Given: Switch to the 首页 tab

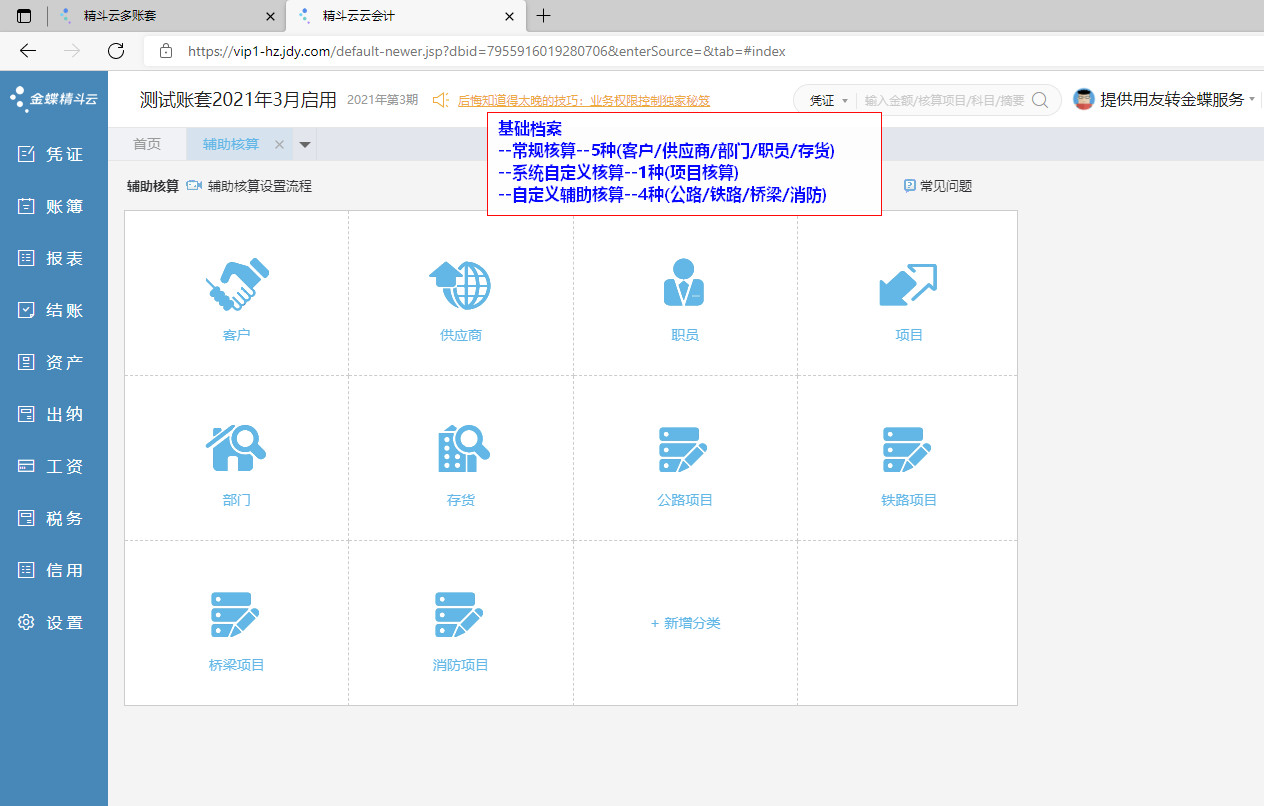Looking at the screenshot, I should (x=147, y=144).
